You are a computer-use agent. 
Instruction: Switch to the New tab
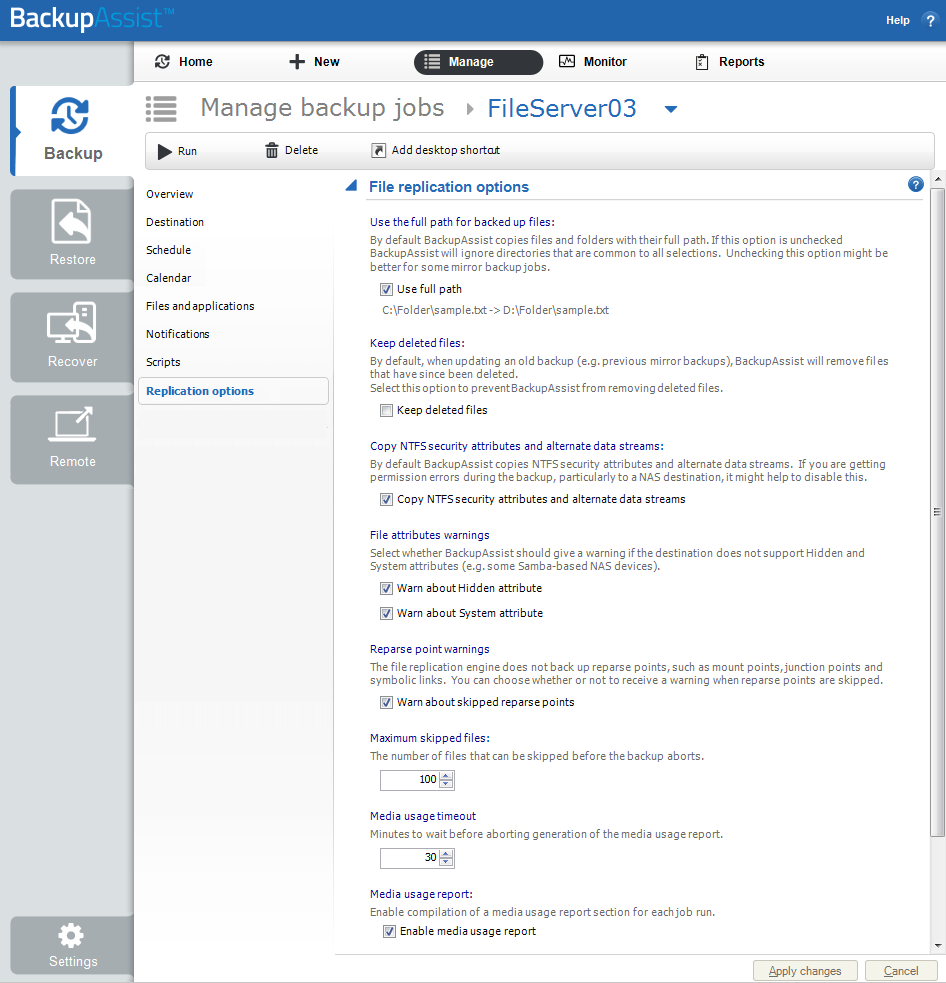point(314,61)
